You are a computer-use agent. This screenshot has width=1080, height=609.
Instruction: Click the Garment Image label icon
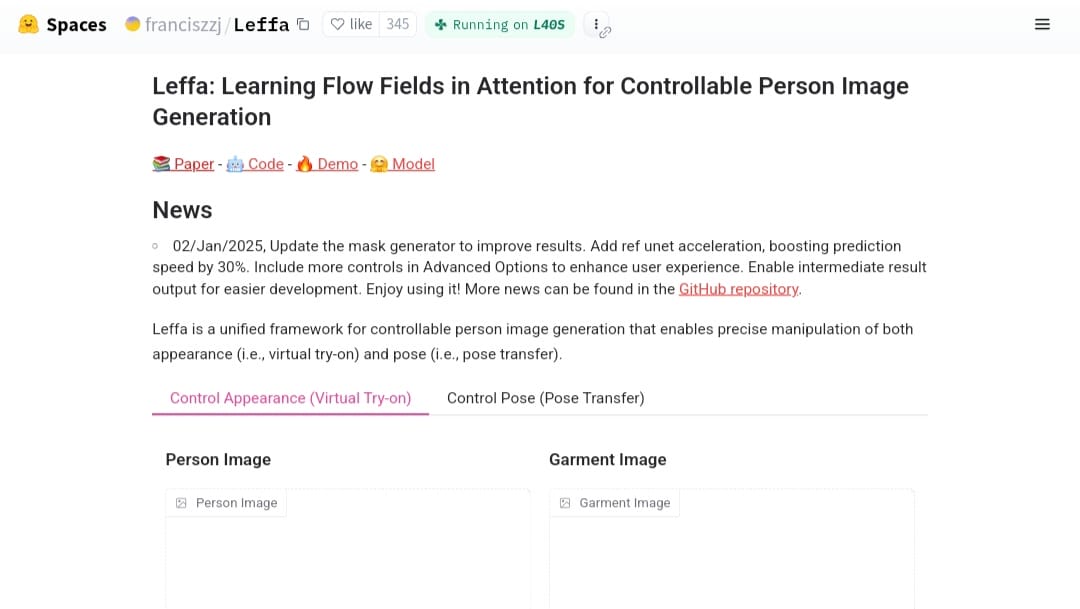pos(565,503)
